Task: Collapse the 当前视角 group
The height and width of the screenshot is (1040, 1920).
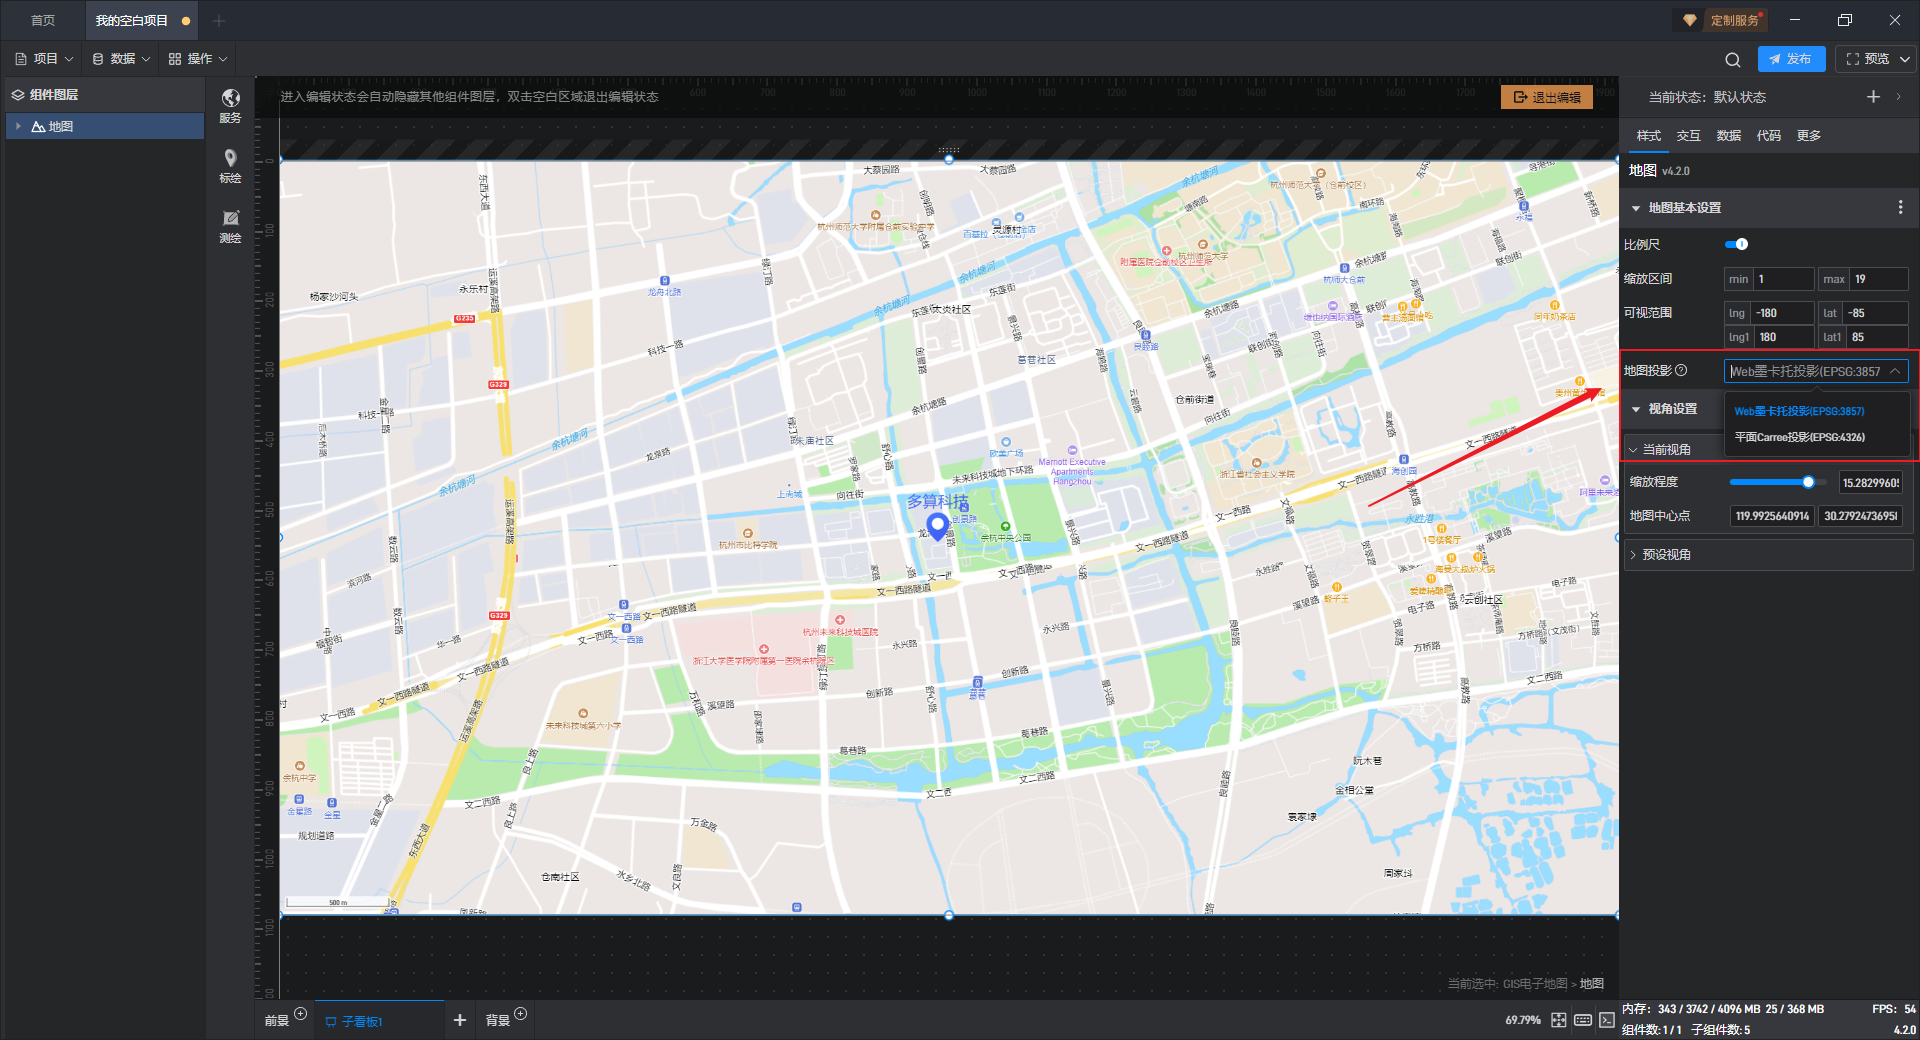Action: click(x=1633, y=450)
